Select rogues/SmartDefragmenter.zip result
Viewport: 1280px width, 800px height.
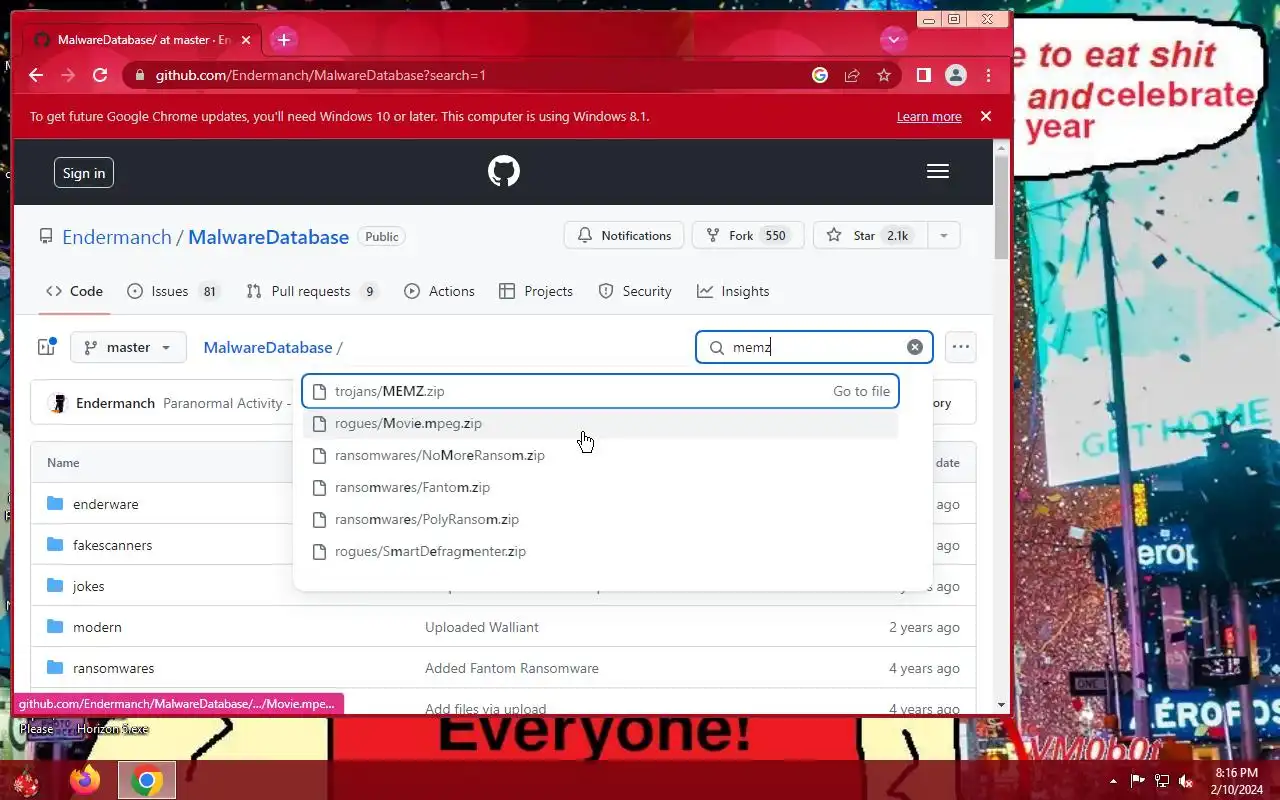pyautogui.click(x=601, y=551)
